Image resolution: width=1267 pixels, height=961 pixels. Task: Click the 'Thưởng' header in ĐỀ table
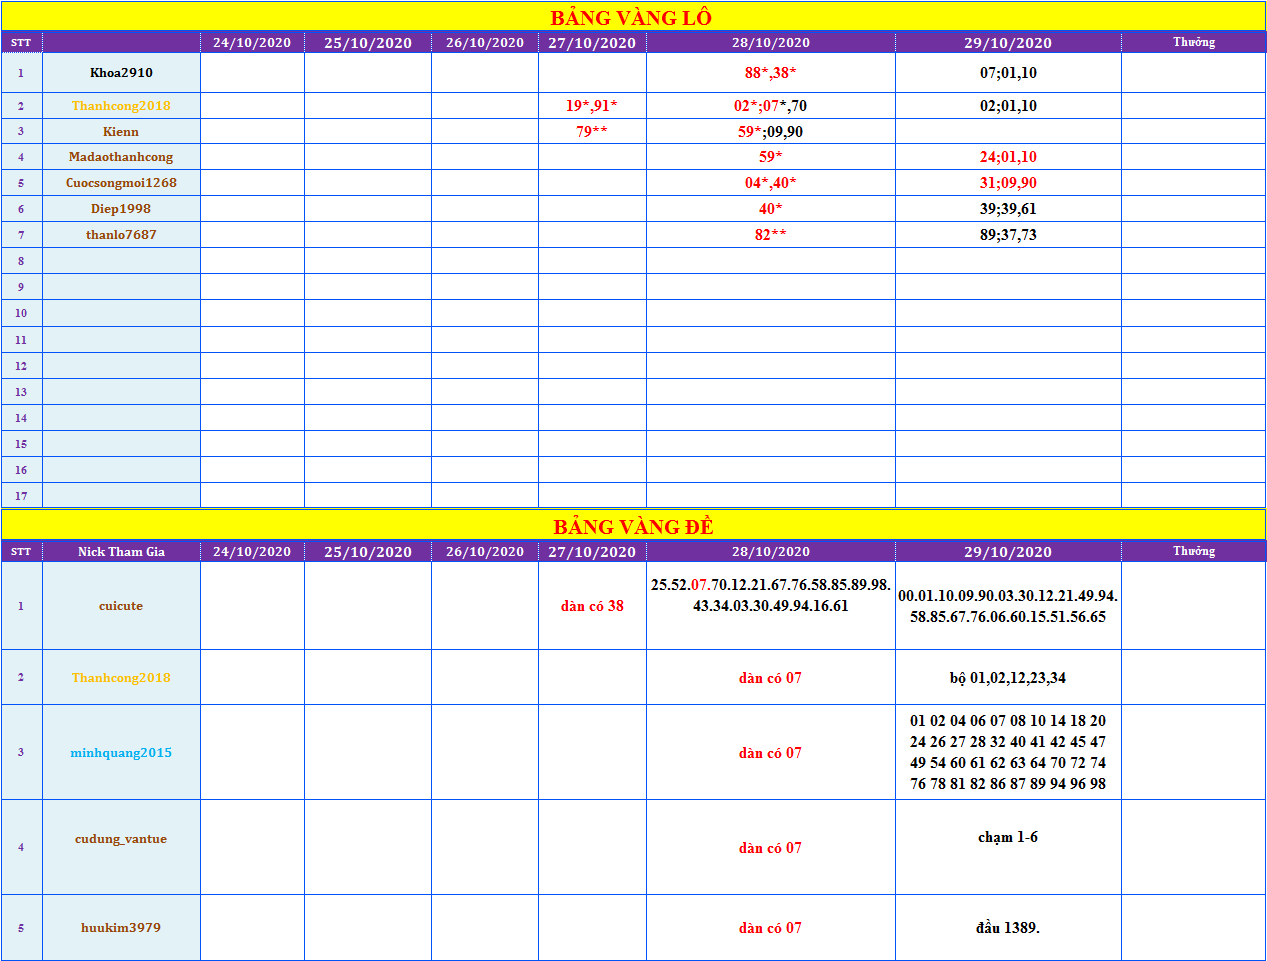tap(1194, 551)
